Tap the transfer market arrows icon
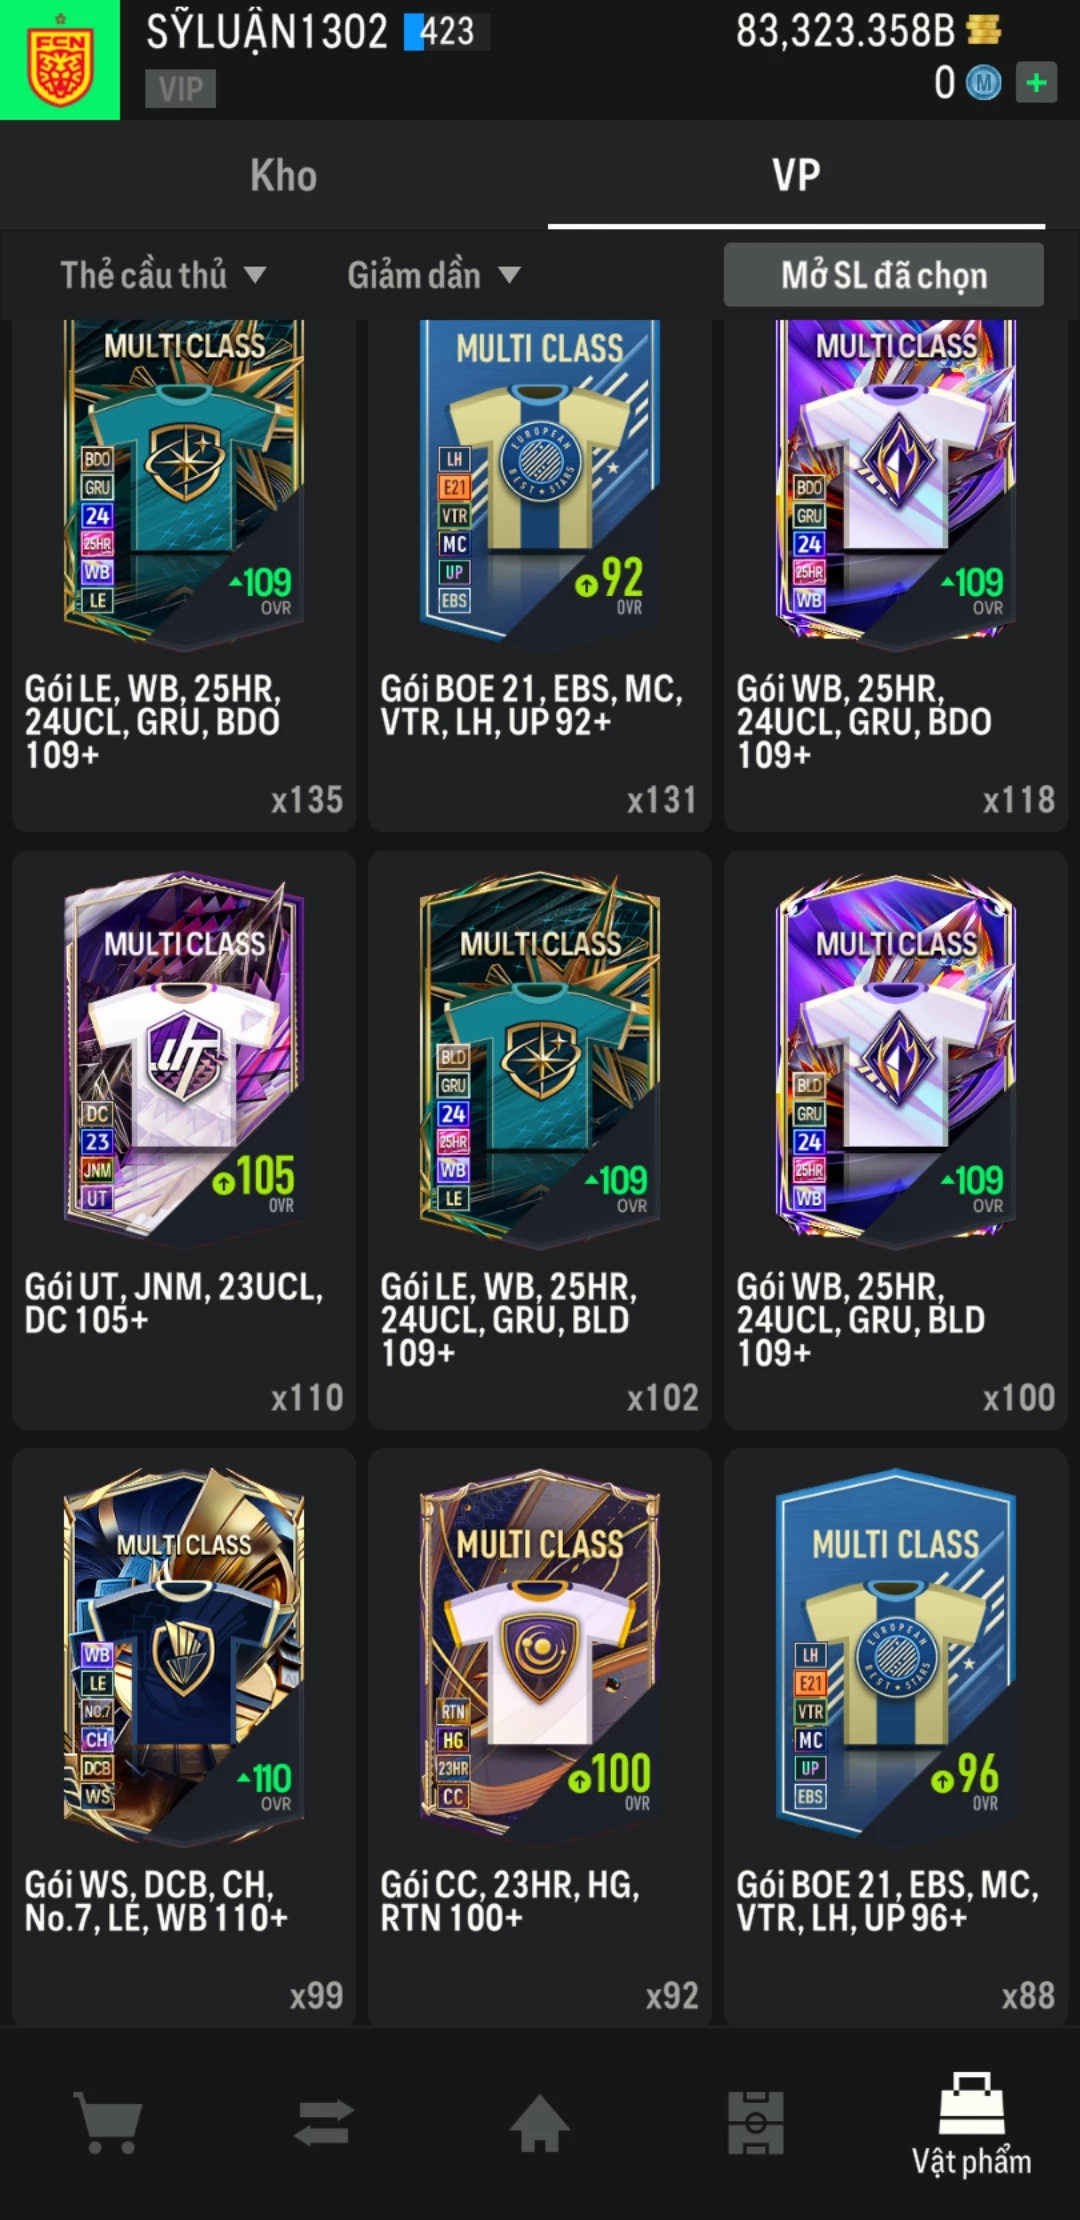Viewport: 1080px width, 2220px height. [324, 2122]
